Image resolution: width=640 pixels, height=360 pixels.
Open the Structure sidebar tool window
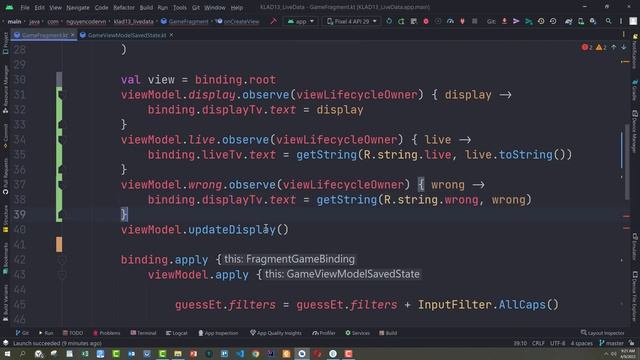click(x=5, y=218)
